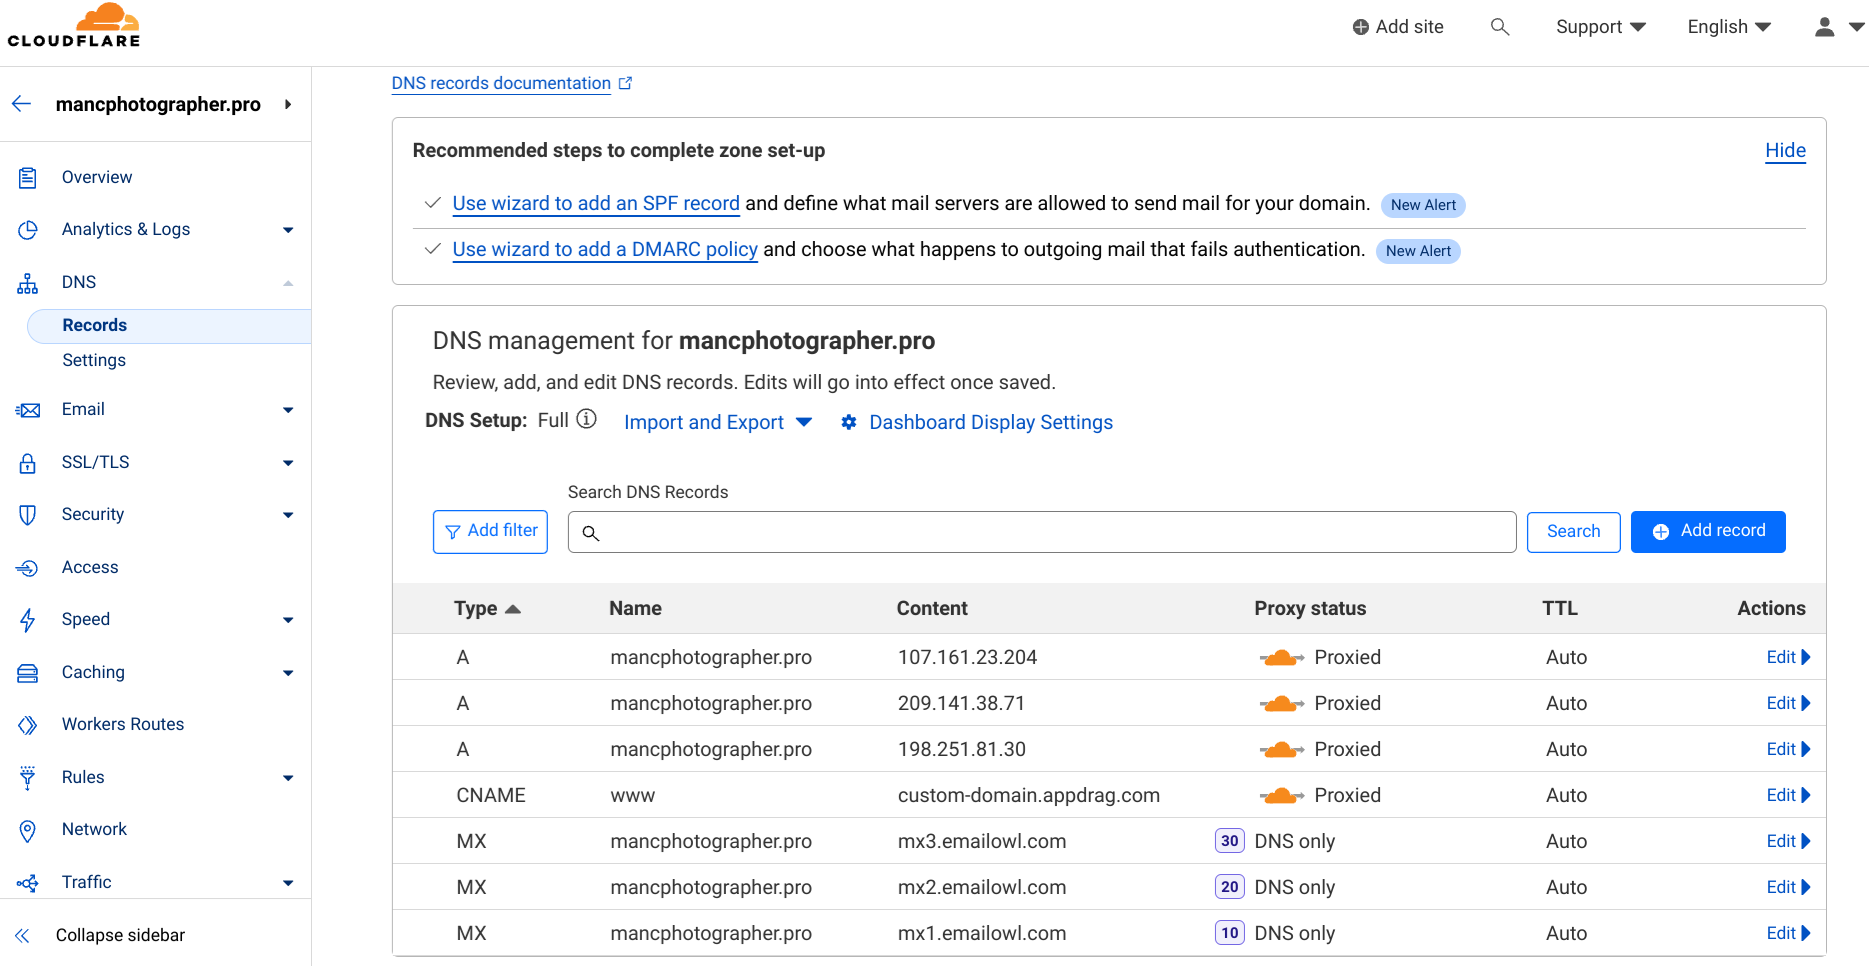The height and width of the screenshot is (966, 1869).
Task: Click the Collapse sidebar double-chevron icon
Action: tap(22, 936)
